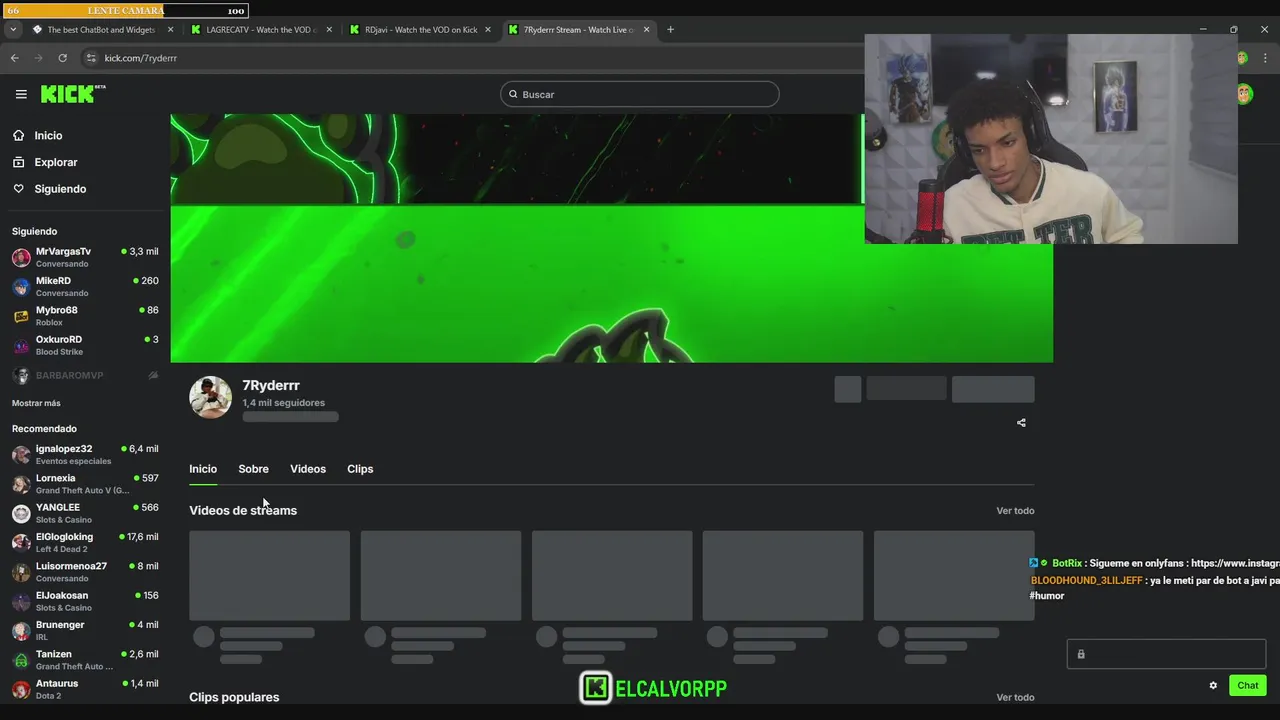Switch to the ChatBot and Widgets browser tab
This screenshot has height=720, width=1280.
coord(100,30)
